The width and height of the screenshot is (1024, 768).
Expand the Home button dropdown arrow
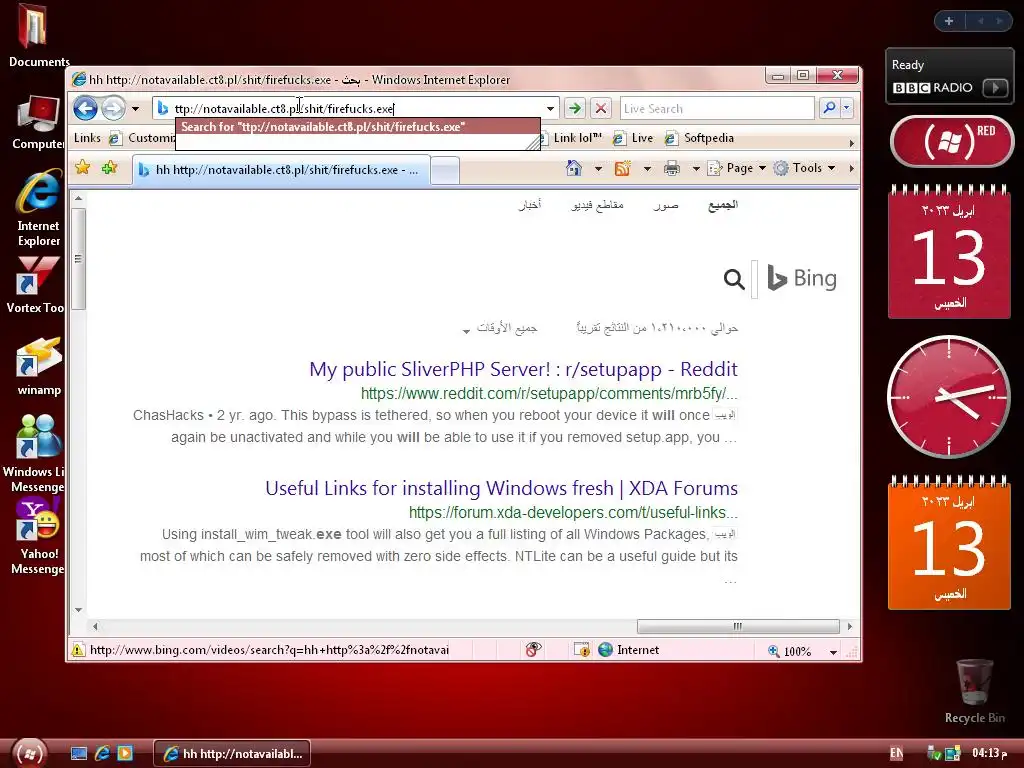click(x=598, y=168)
